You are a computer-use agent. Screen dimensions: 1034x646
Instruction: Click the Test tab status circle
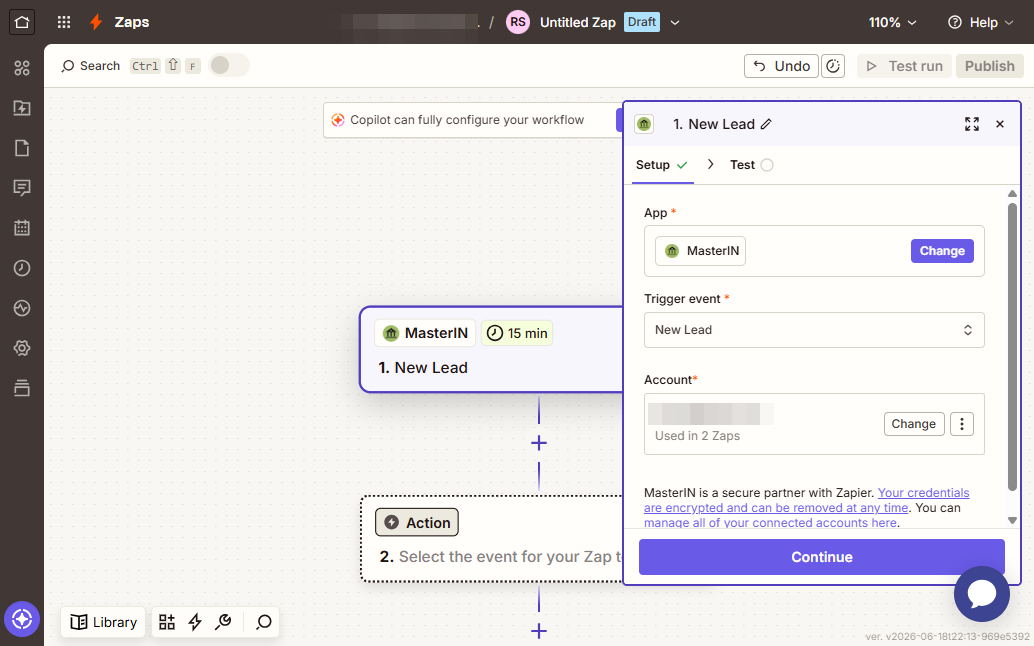767,165
